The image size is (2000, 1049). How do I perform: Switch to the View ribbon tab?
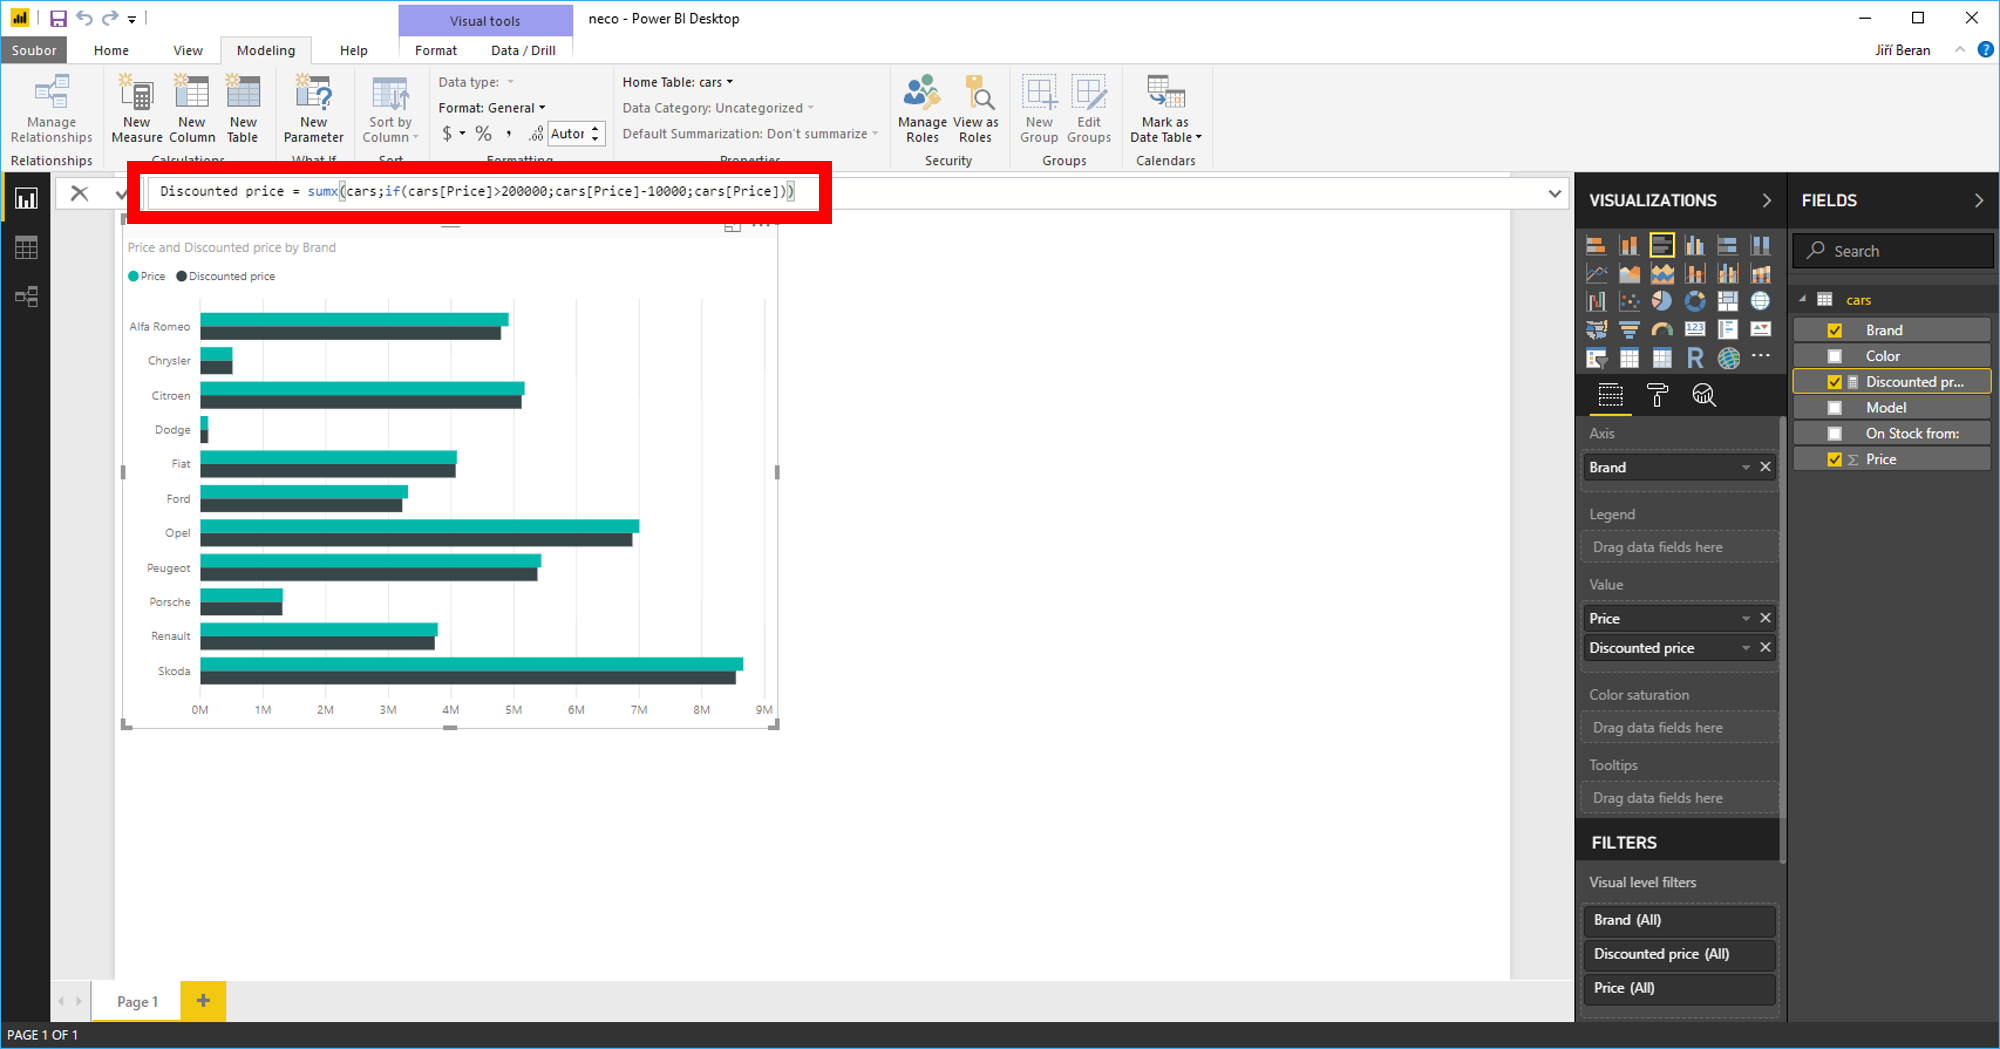pyautogui.click(x=188, y=50)
